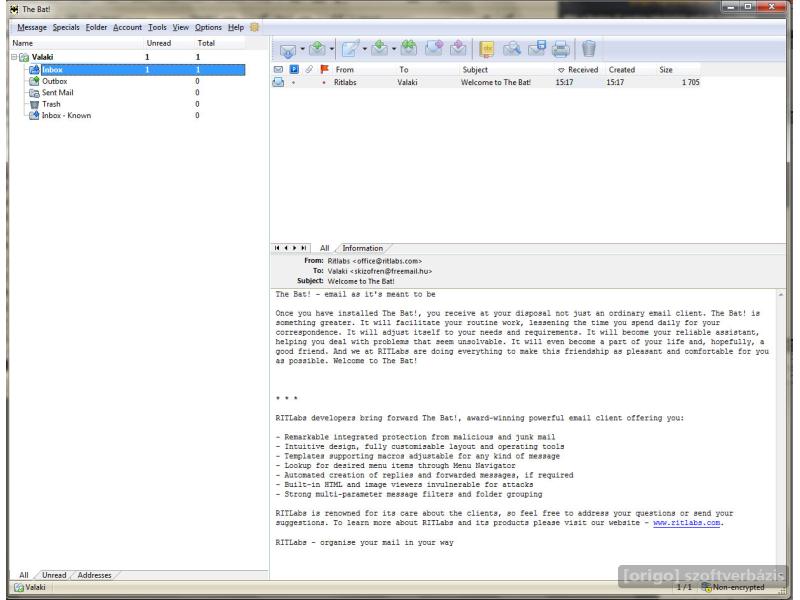Click the Save message floppy icon
The width and height of the screenshot is (800, 600).
(537, 48)
